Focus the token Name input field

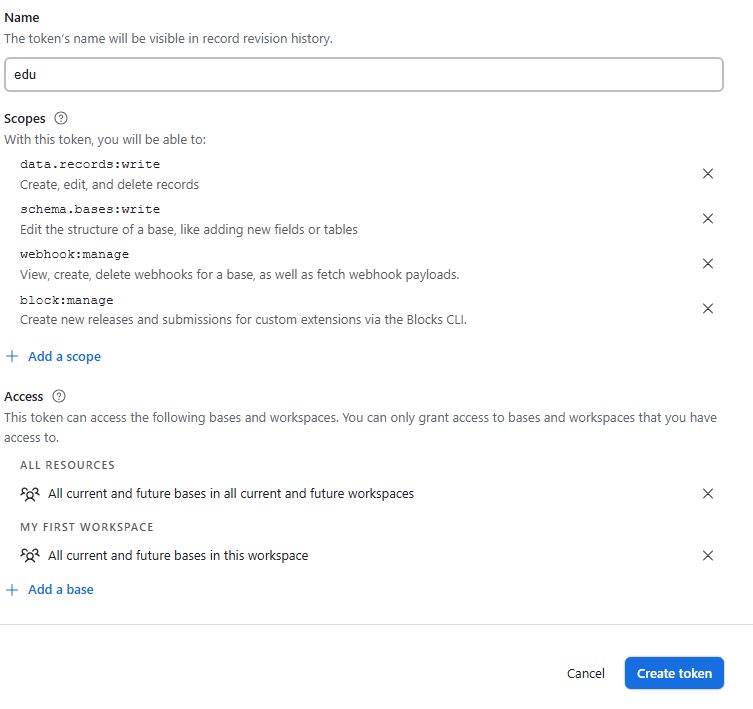point(364,74)
